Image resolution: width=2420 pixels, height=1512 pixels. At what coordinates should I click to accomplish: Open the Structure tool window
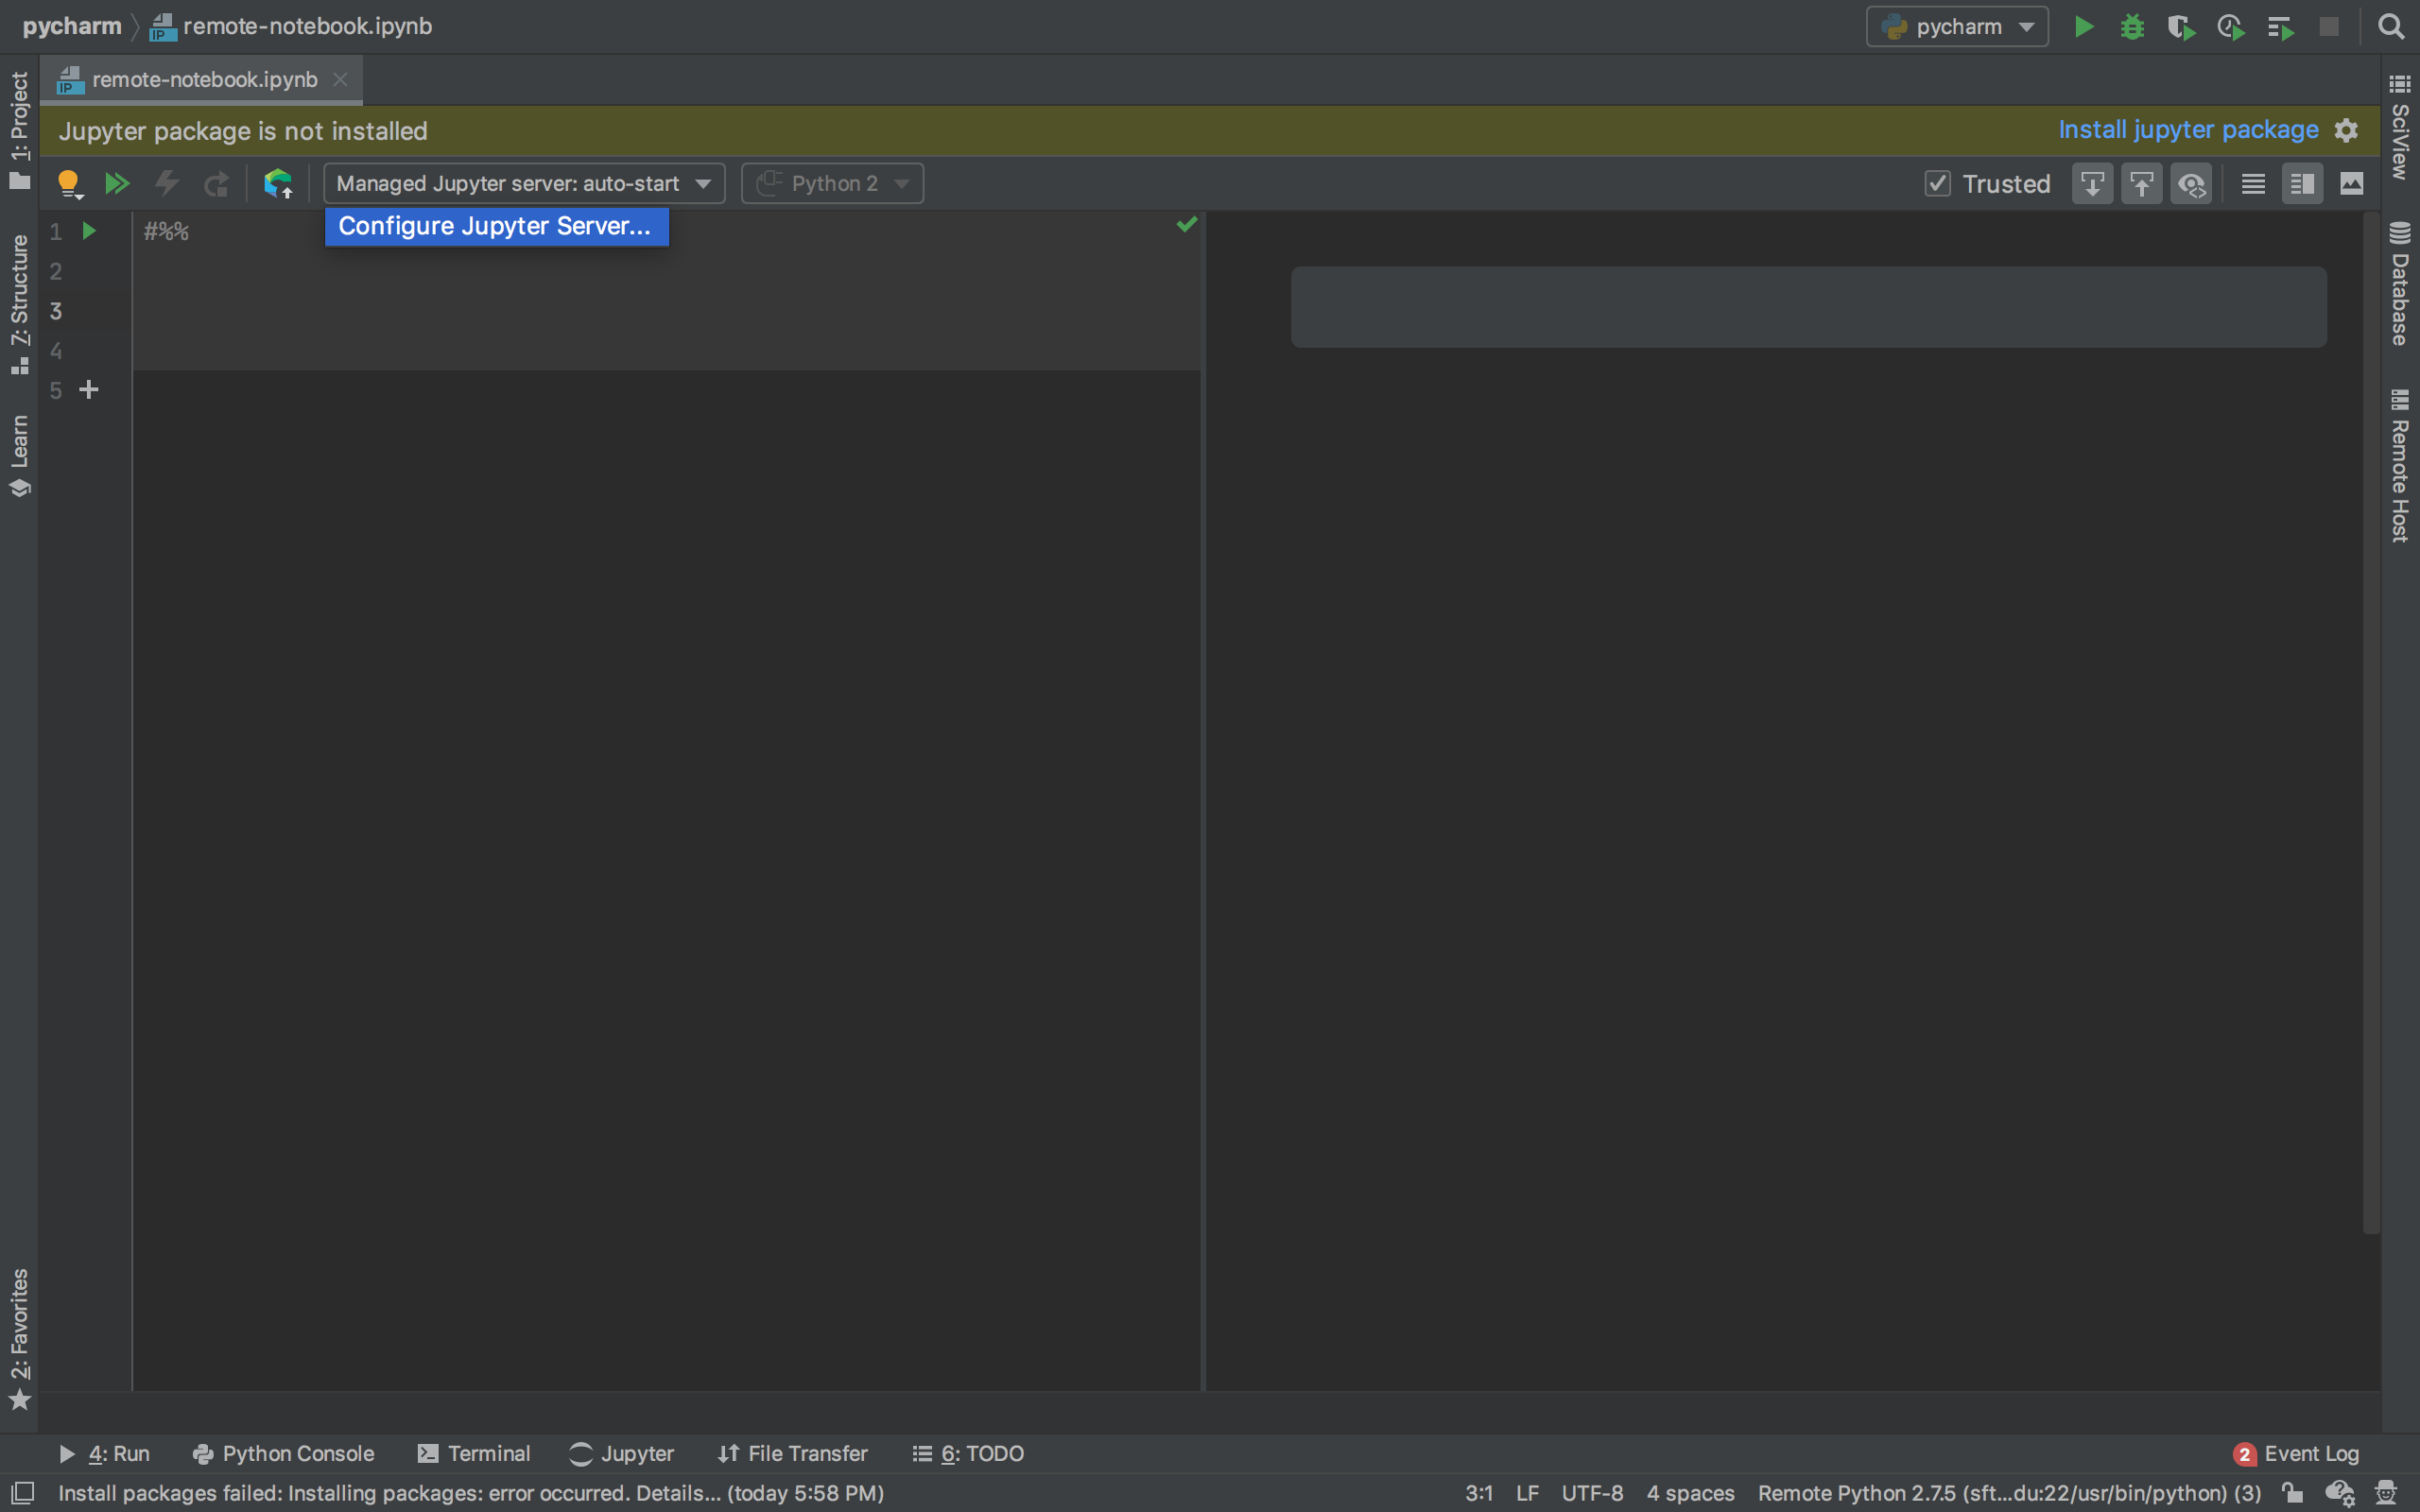[19, 304]
